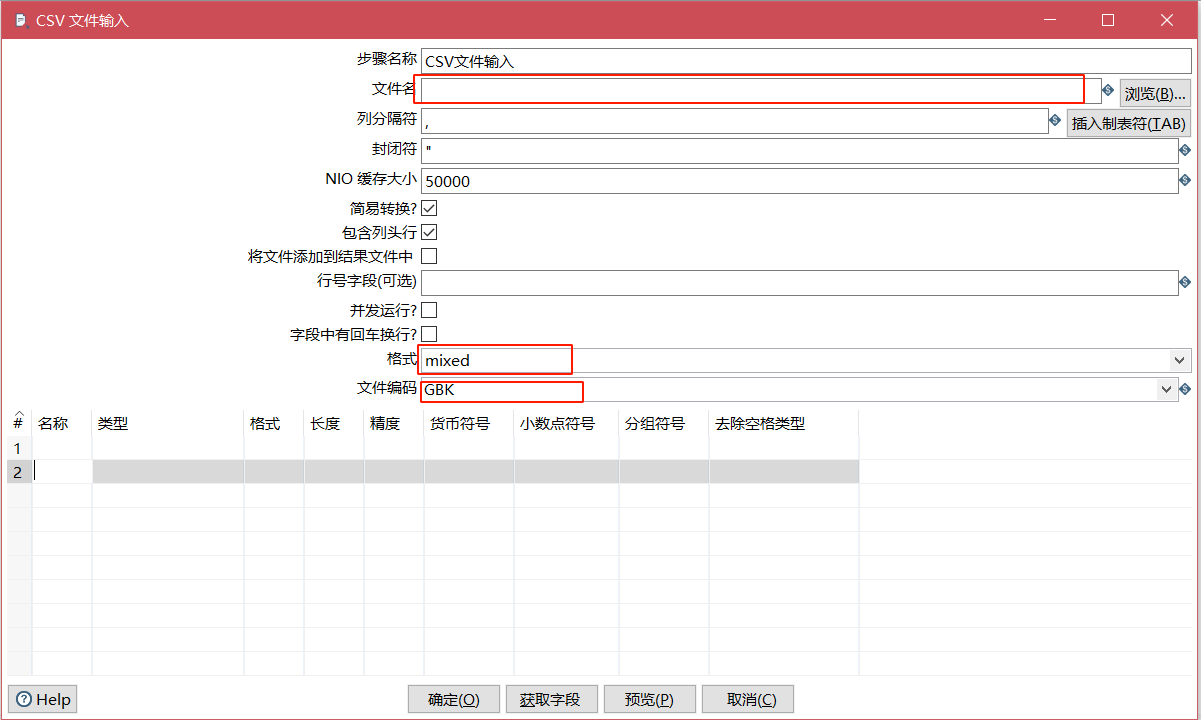The image size is (1201, 720).
Task: Open the 文件编码 GBK dropdown
Action: tap(1165, 389)
